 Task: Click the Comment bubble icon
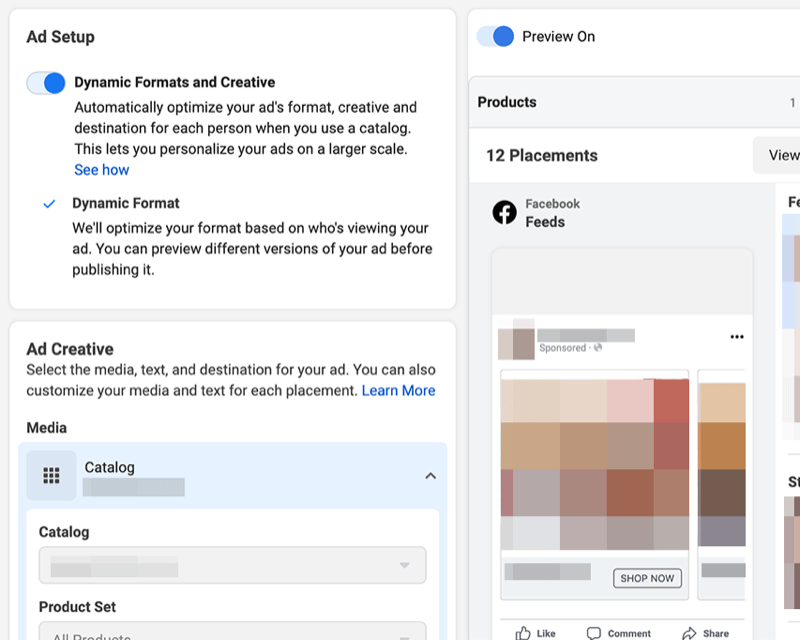(x=594, y=633)
